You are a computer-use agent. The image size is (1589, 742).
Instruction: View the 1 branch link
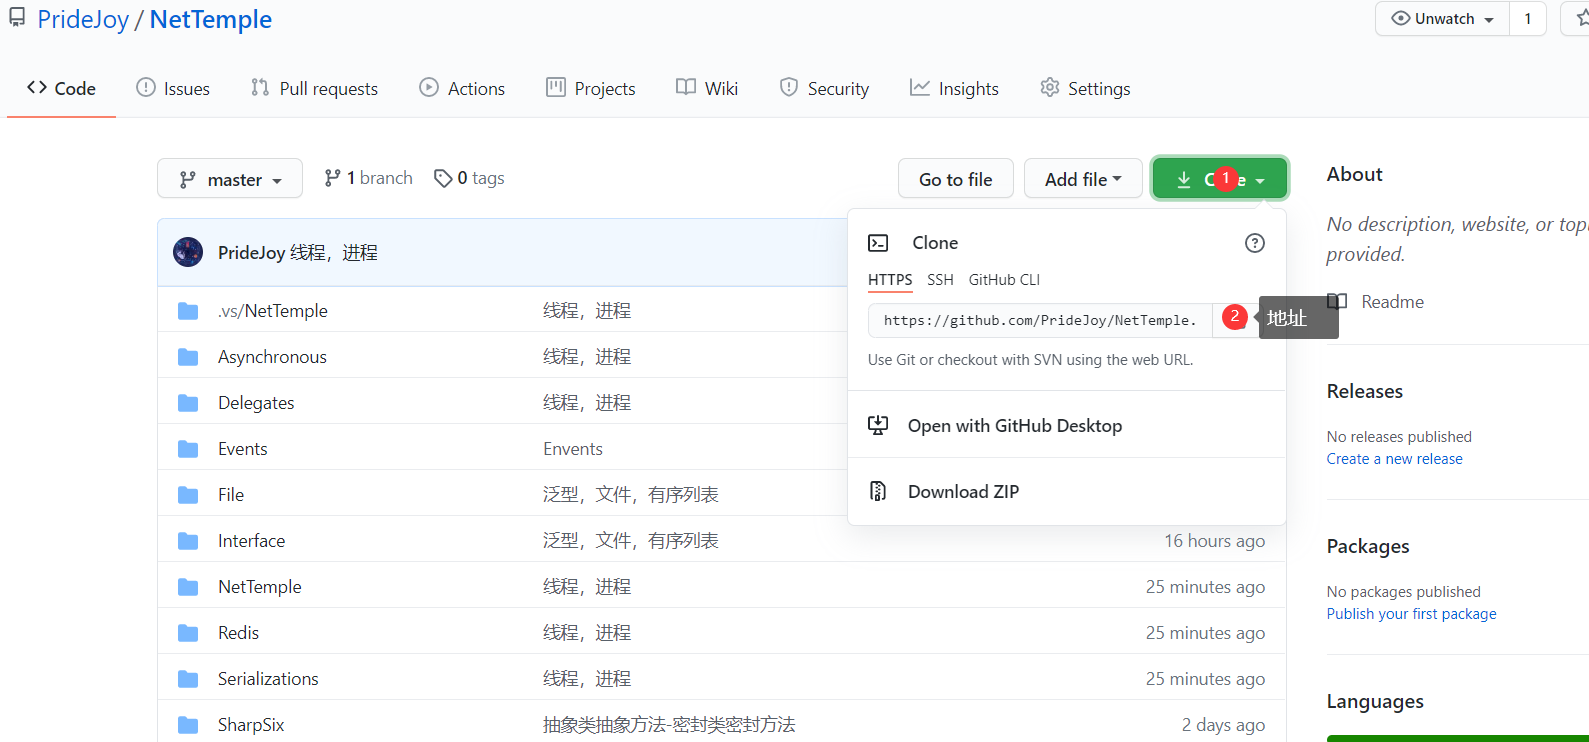tap(368, 178)
